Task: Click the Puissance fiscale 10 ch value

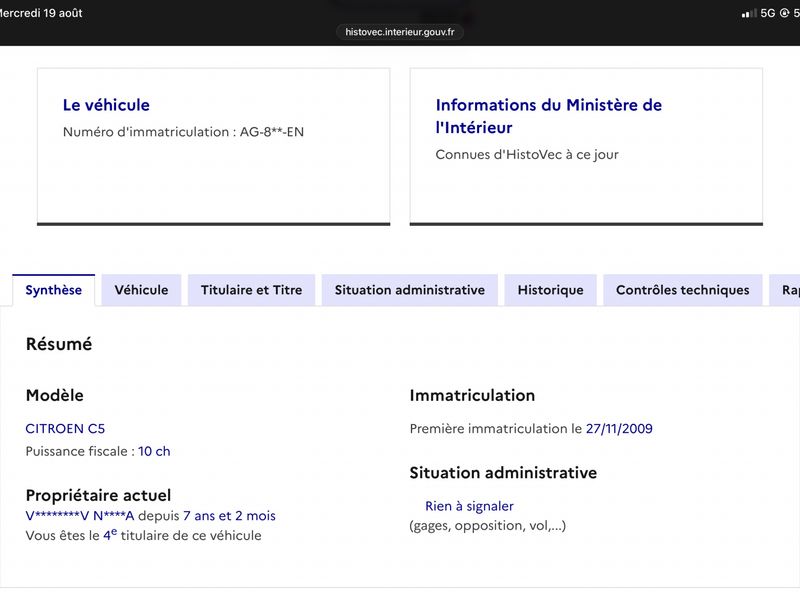Action: pos(154,452)
